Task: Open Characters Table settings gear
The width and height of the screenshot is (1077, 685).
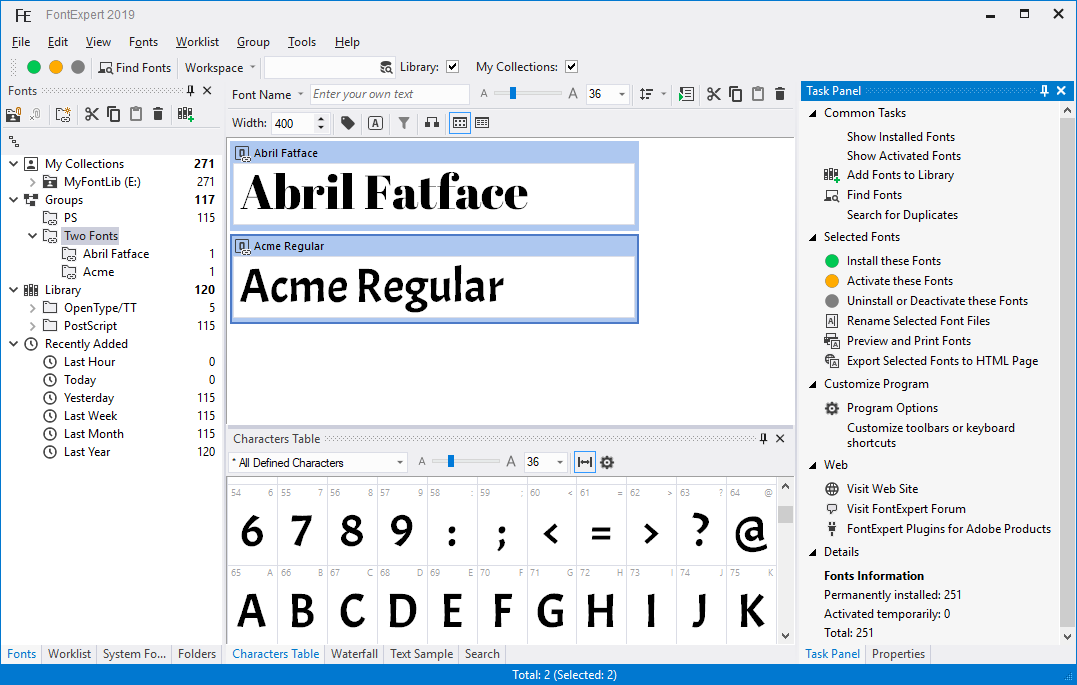Action: pyautogui.click(x=606, y=462)
